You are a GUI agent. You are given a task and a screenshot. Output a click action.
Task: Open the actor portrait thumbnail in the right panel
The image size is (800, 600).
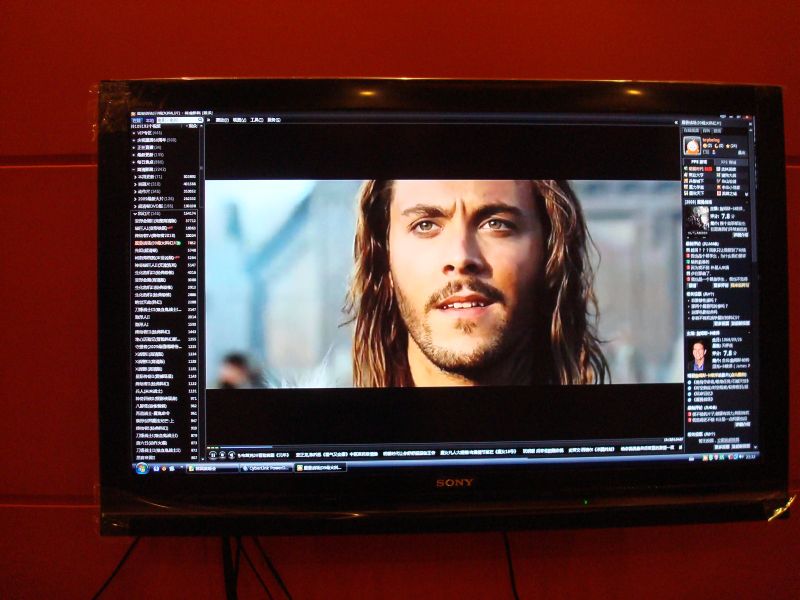pos(697,355)
